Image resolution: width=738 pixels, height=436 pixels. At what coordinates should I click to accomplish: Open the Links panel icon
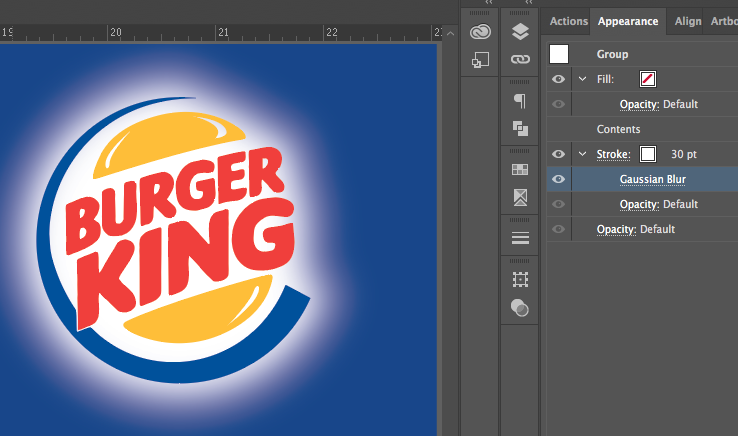tap(520, 59)
